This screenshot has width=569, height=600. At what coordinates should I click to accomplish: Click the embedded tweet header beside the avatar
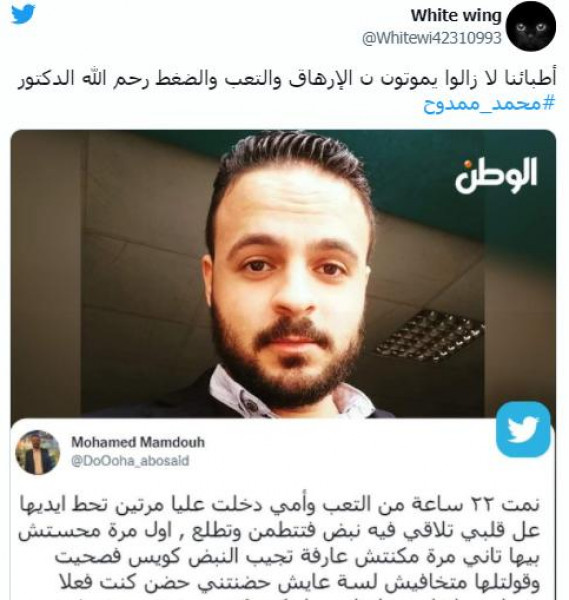[x=138, y=452]
